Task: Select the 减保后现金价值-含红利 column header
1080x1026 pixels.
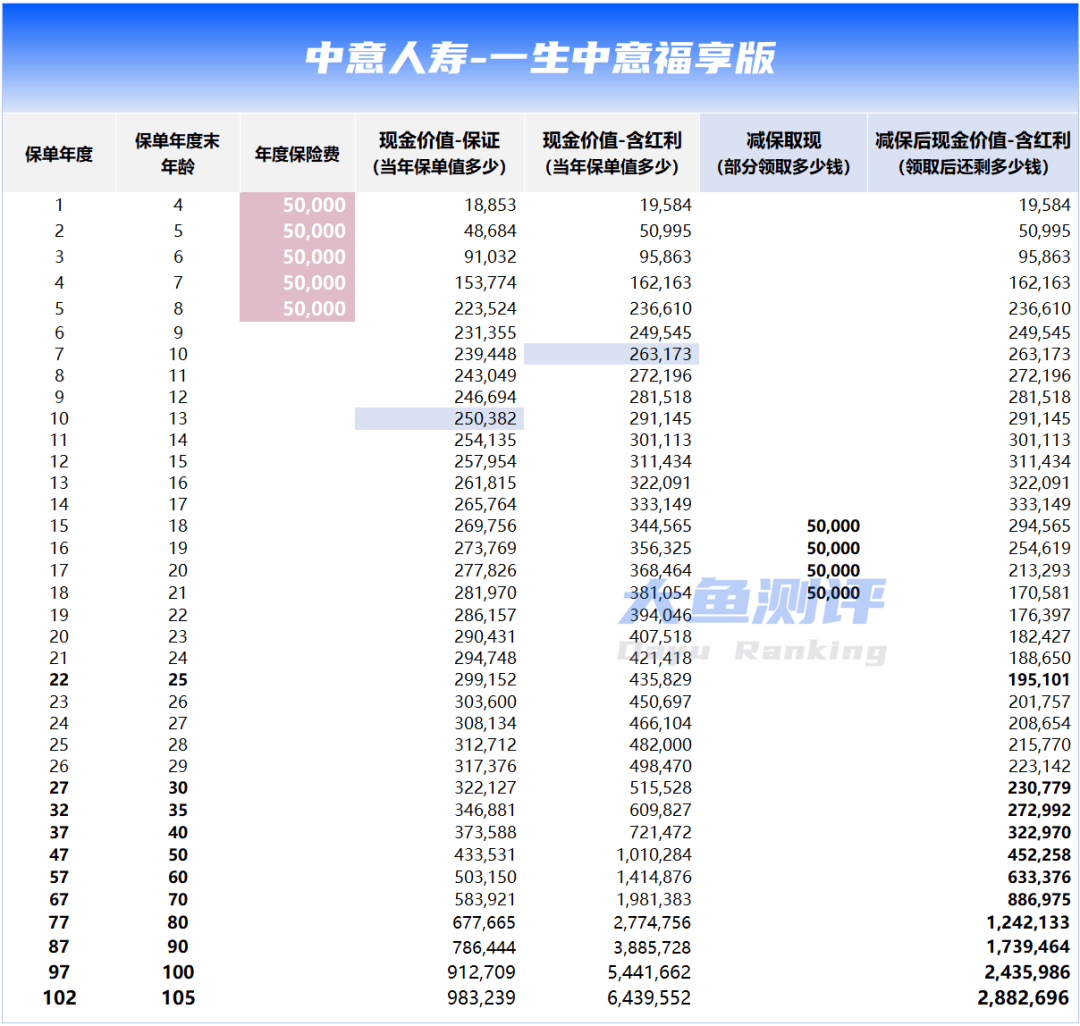Action: (x=972, y=154)
